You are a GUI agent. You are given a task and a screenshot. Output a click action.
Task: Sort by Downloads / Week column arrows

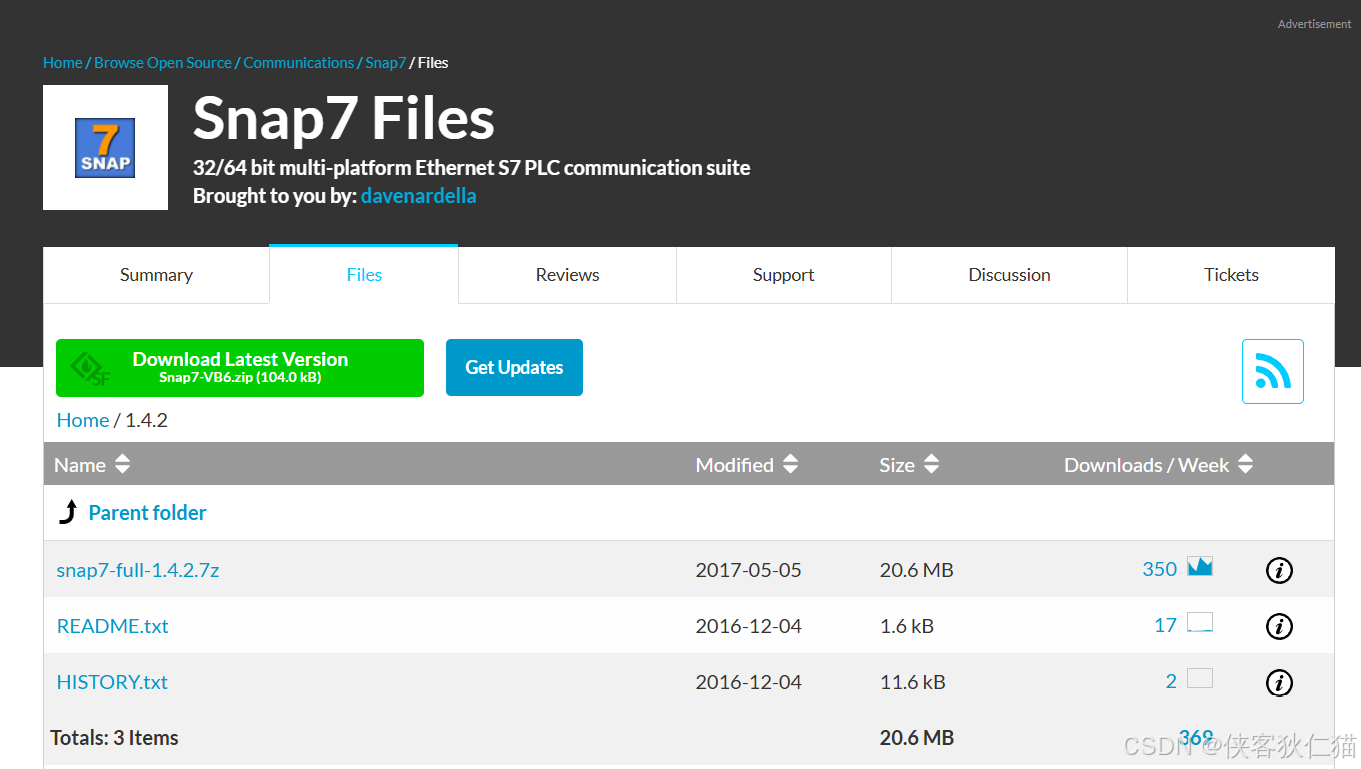point(1245,464)
